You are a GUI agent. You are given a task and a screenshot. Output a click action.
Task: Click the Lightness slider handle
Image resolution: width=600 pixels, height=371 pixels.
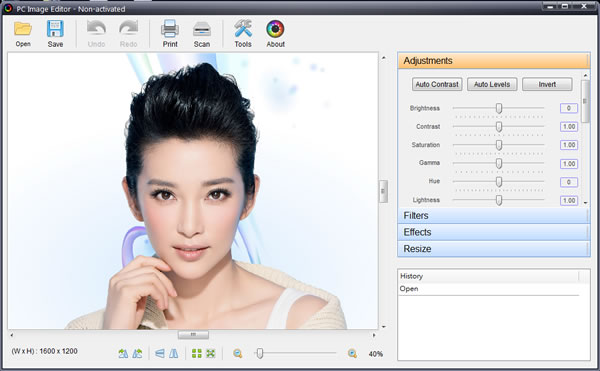[499, 200]
